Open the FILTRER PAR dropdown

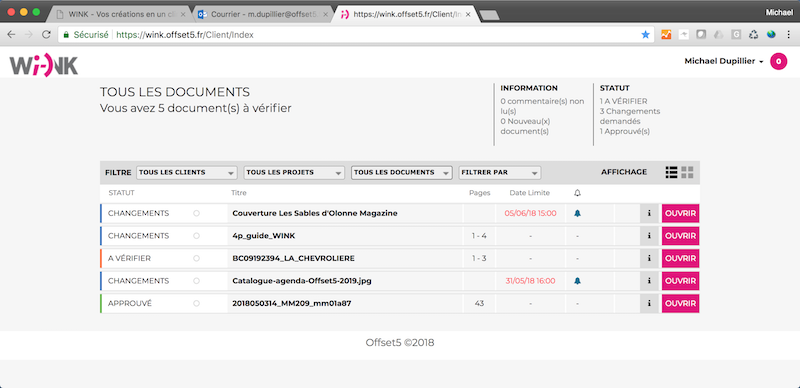(x=500, y=173)
